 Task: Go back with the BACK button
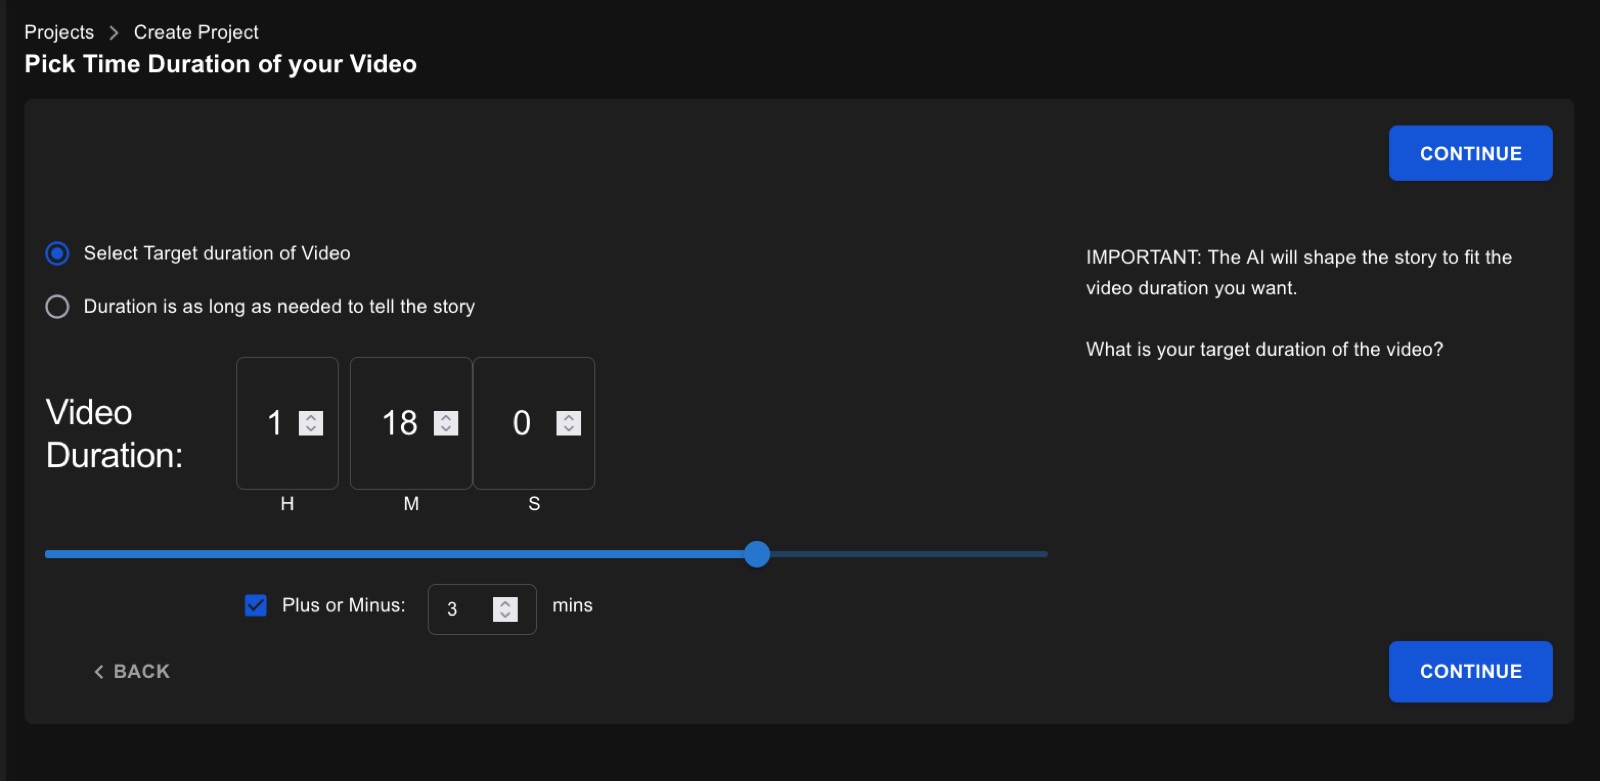pos(132,671)
